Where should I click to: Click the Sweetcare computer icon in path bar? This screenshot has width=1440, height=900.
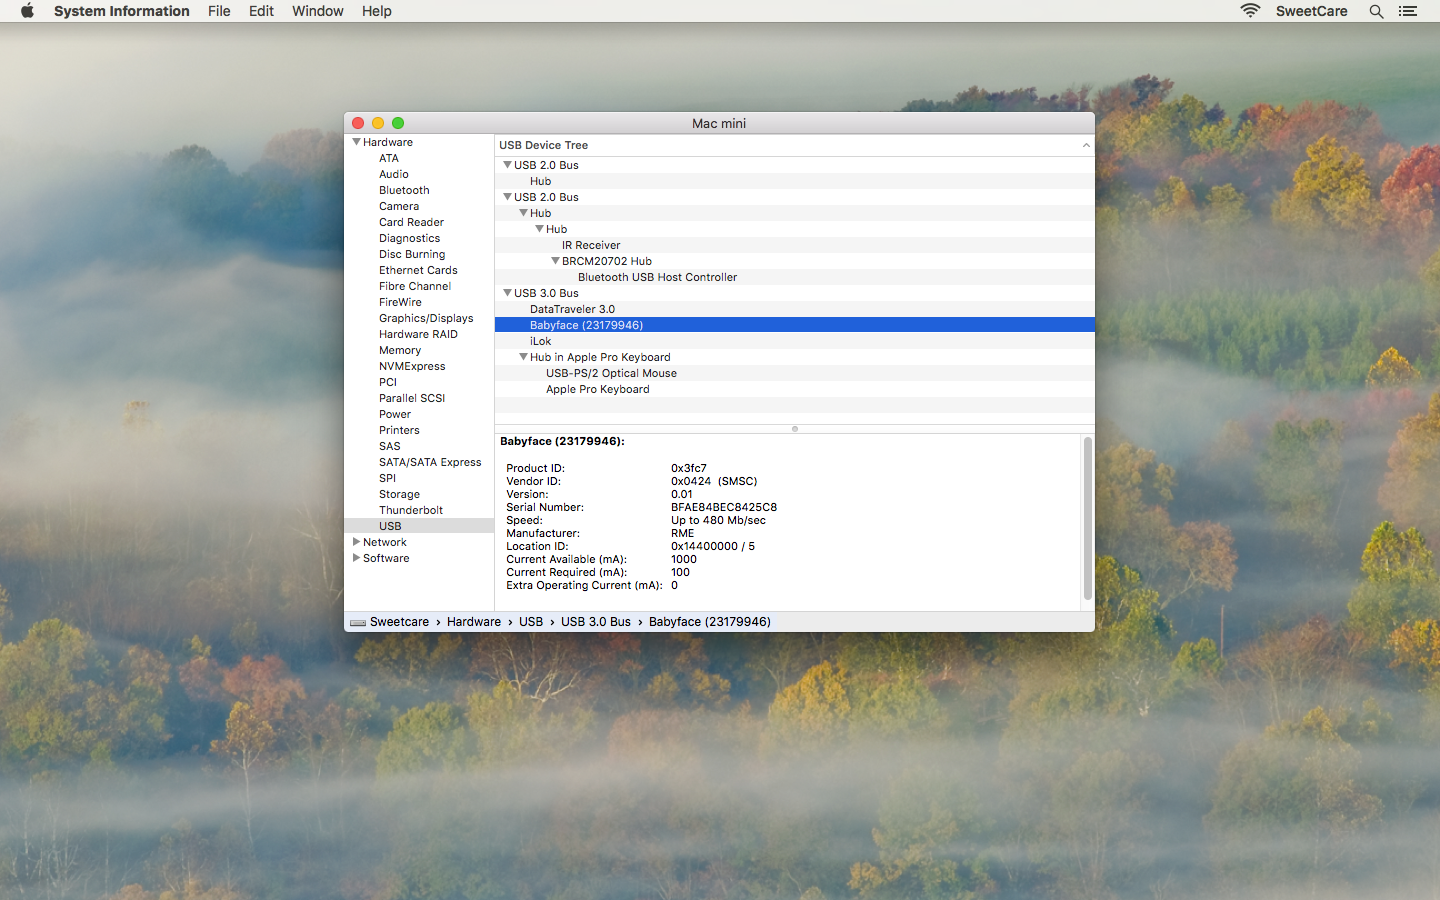(x=357, y=622)
